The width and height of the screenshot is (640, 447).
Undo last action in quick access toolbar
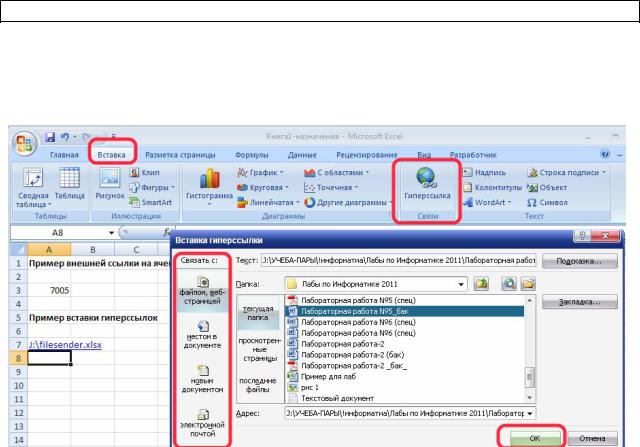coord(64,137)
